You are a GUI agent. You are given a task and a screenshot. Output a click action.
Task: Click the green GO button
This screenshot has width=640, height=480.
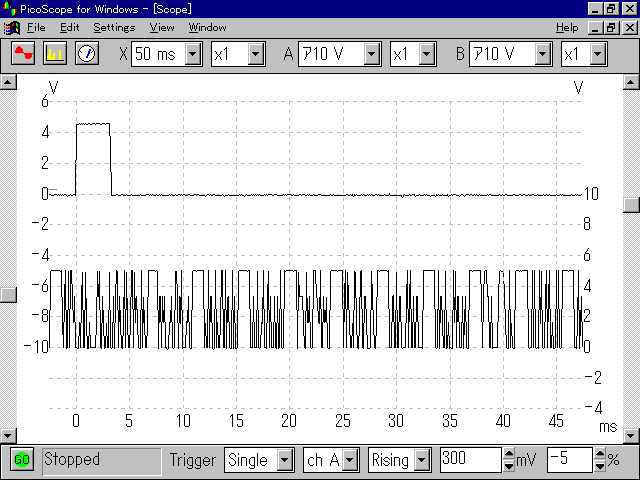point(22,460)
